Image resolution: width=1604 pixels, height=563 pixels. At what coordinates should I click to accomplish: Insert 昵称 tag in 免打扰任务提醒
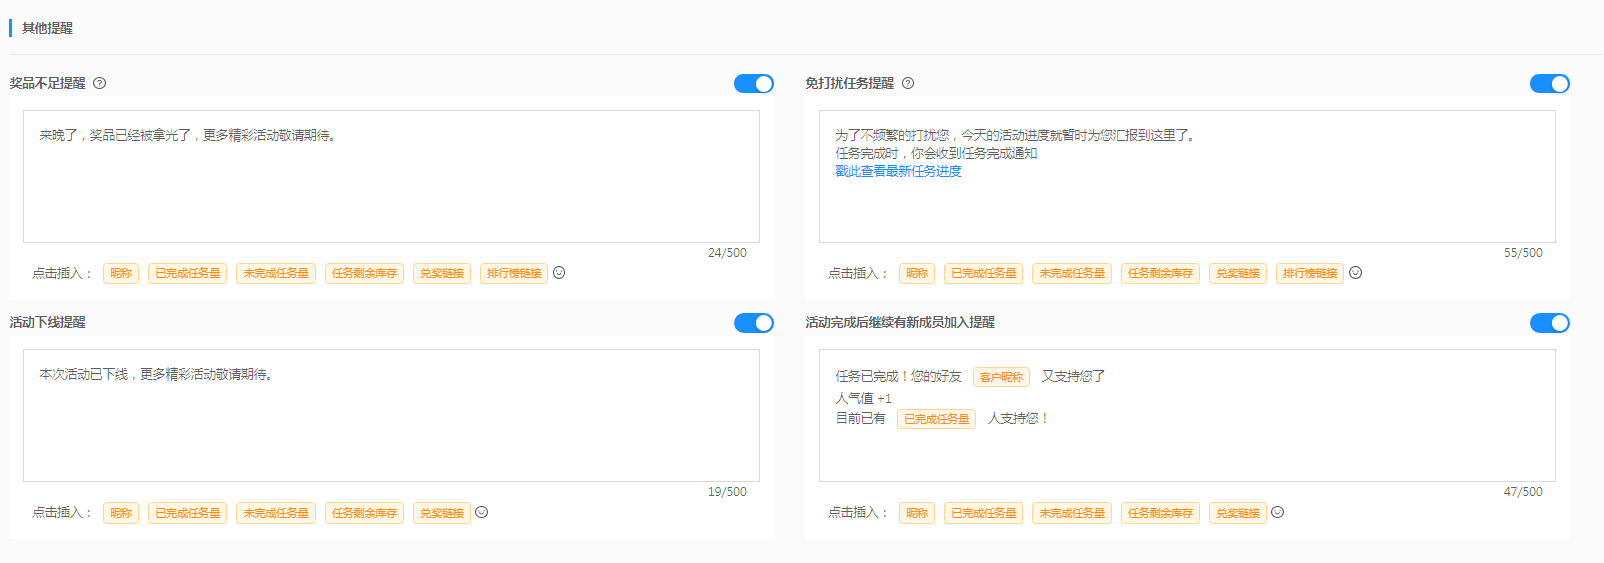click(917, 273)
